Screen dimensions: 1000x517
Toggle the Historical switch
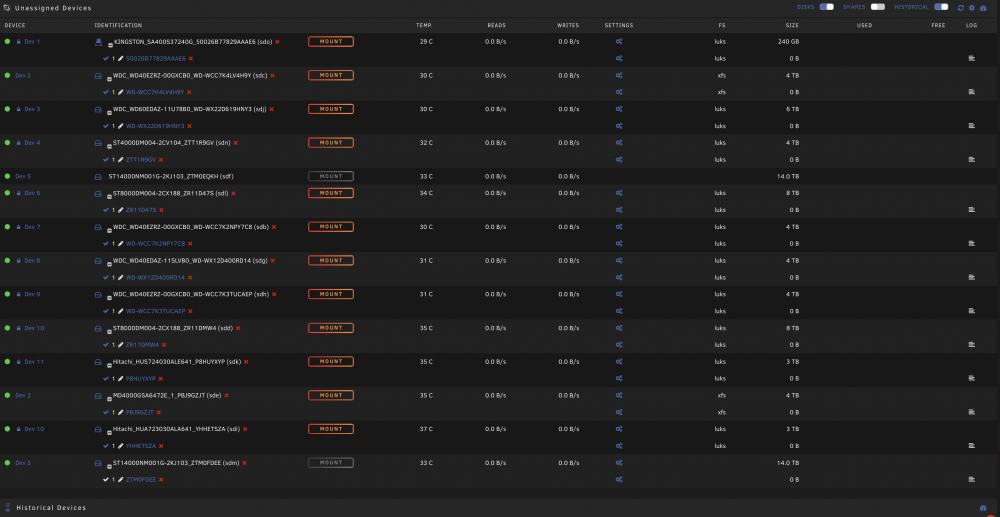941,7
